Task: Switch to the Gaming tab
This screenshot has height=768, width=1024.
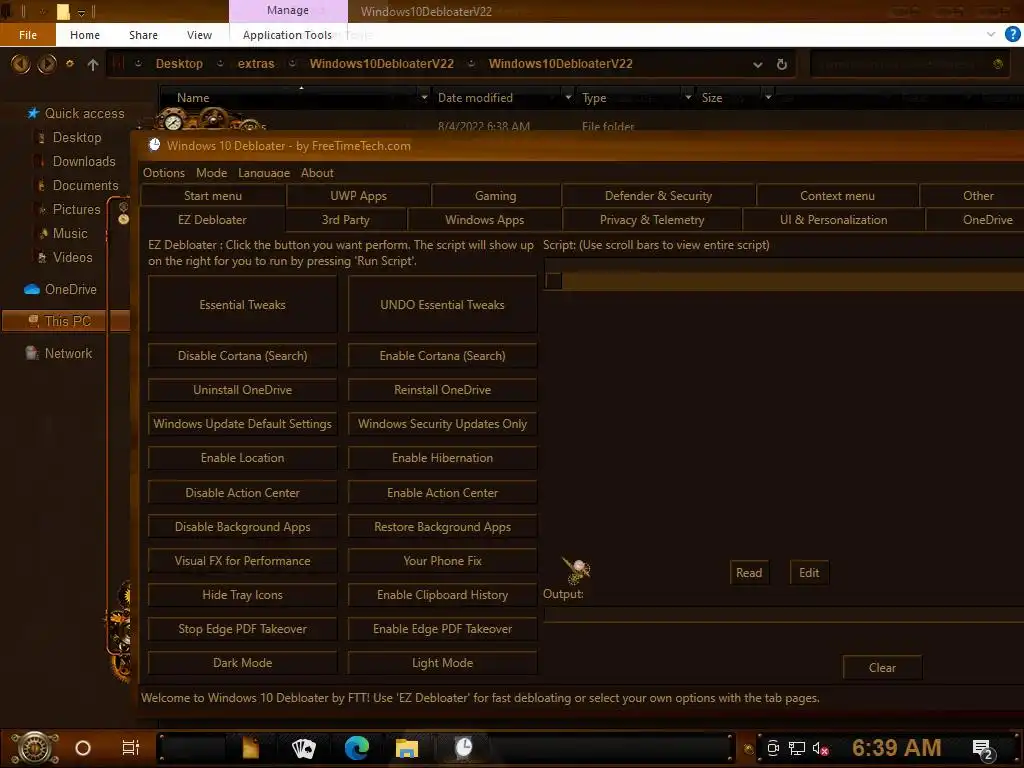Action: click(496, 196)
